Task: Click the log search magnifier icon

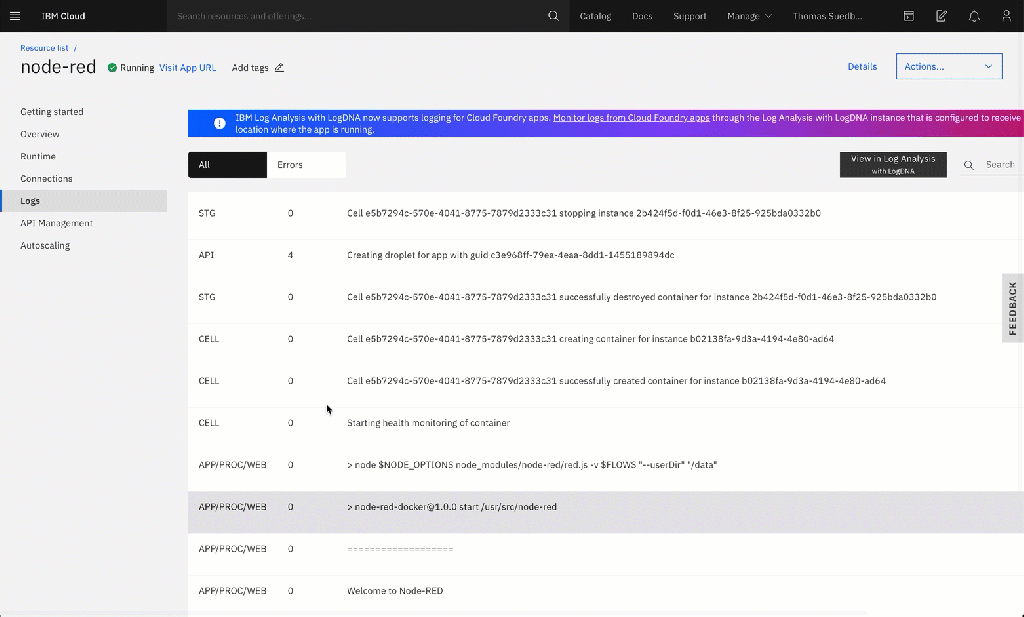Action: [x=968, y=165]
